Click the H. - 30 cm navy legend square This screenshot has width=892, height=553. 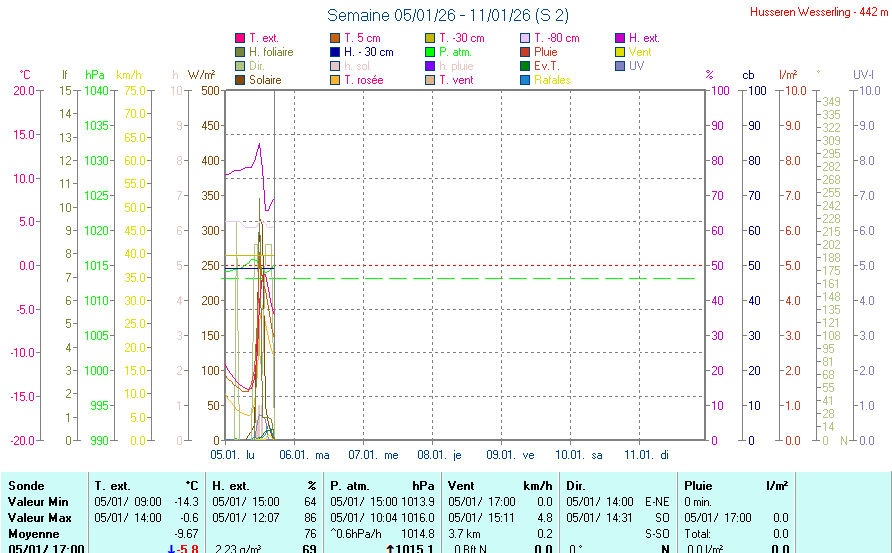[x=335, y=52]
